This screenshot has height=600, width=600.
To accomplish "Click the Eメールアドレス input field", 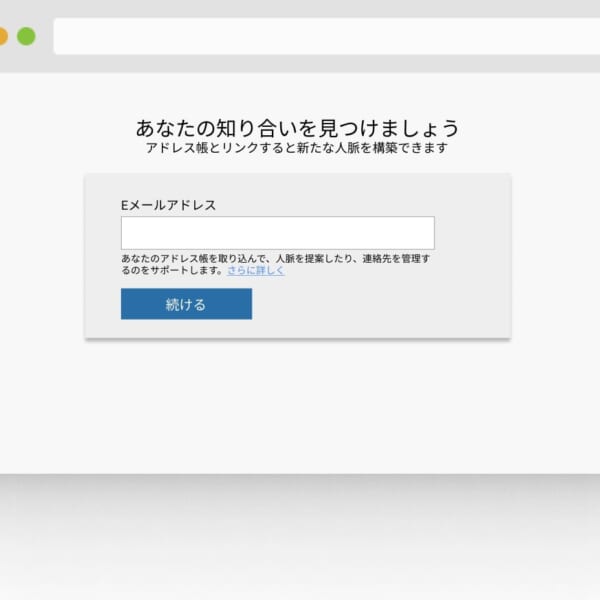I will pyautogui.click(x=277, y=233).
